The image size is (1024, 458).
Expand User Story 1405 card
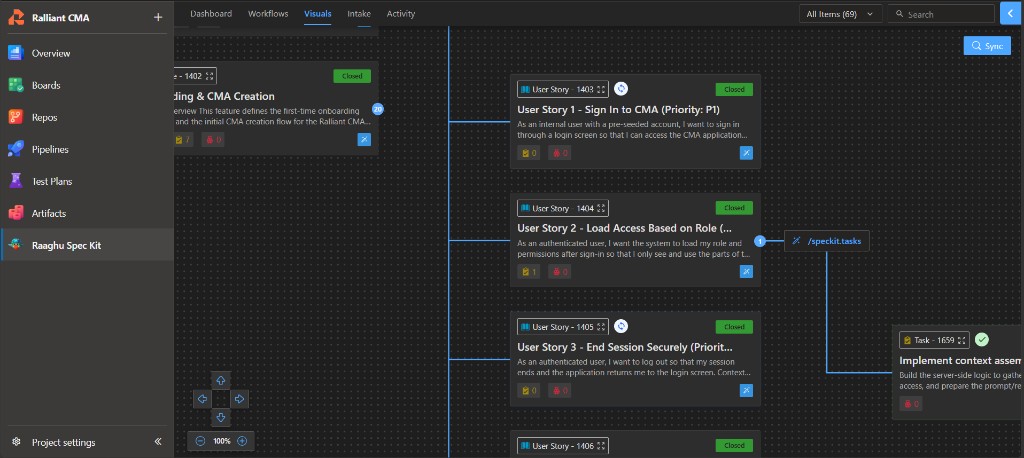(601, 327)
